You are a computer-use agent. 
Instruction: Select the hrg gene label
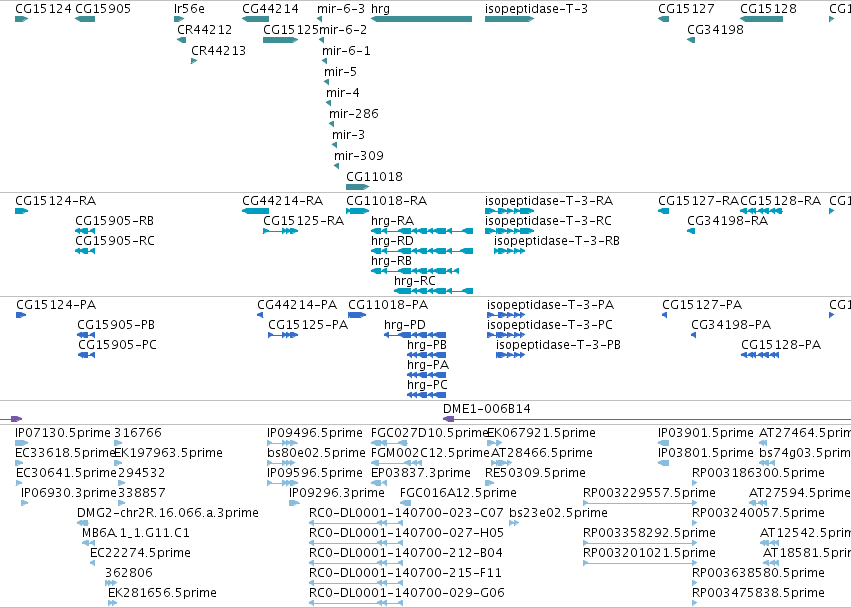(x=380, y=9)
